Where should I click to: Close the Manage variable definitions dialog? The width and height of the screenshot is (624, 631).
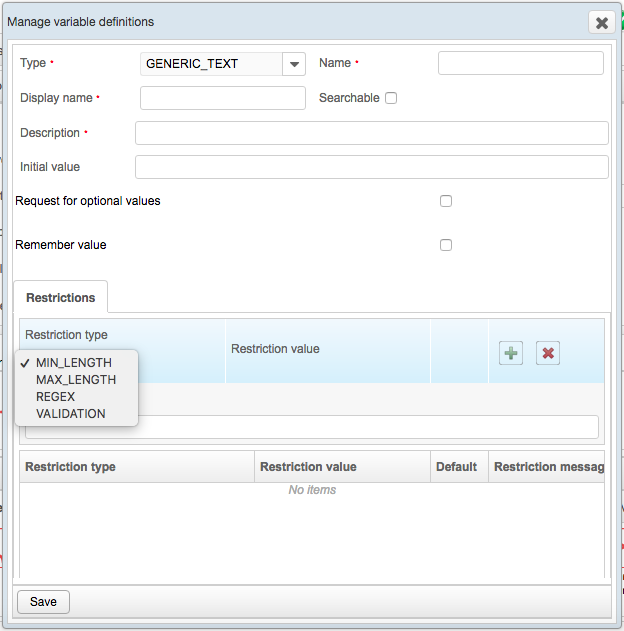coord(601,23)
